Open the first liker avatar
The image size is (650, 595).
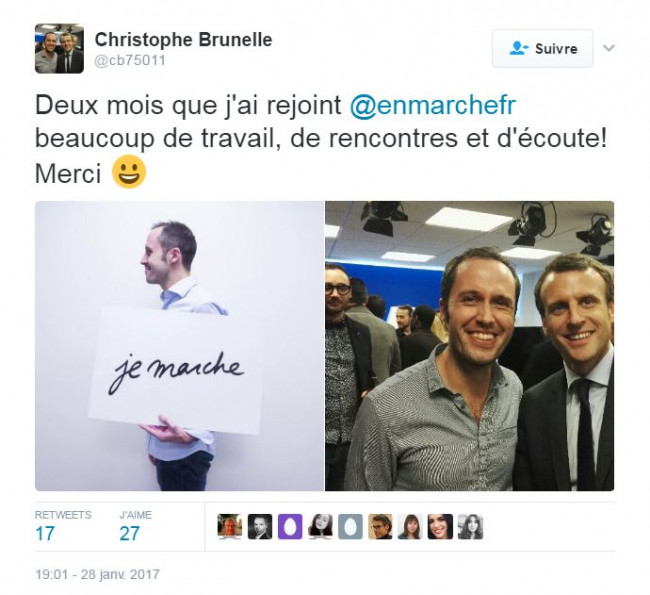pyautogui.click(x=230, y=527)
